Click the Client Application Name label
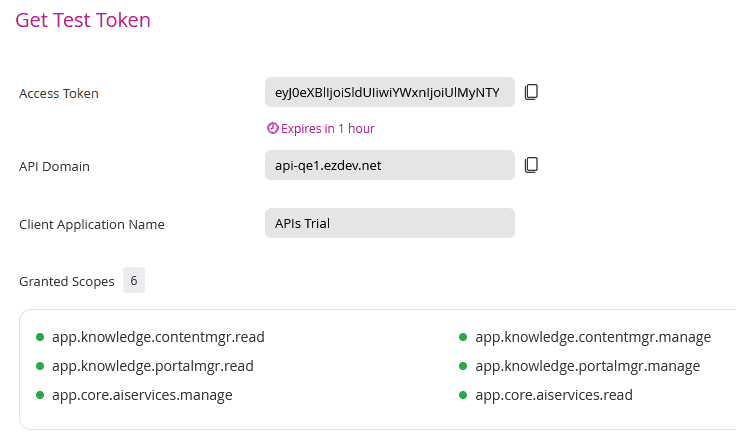The image size is (736, 444). 92,224
